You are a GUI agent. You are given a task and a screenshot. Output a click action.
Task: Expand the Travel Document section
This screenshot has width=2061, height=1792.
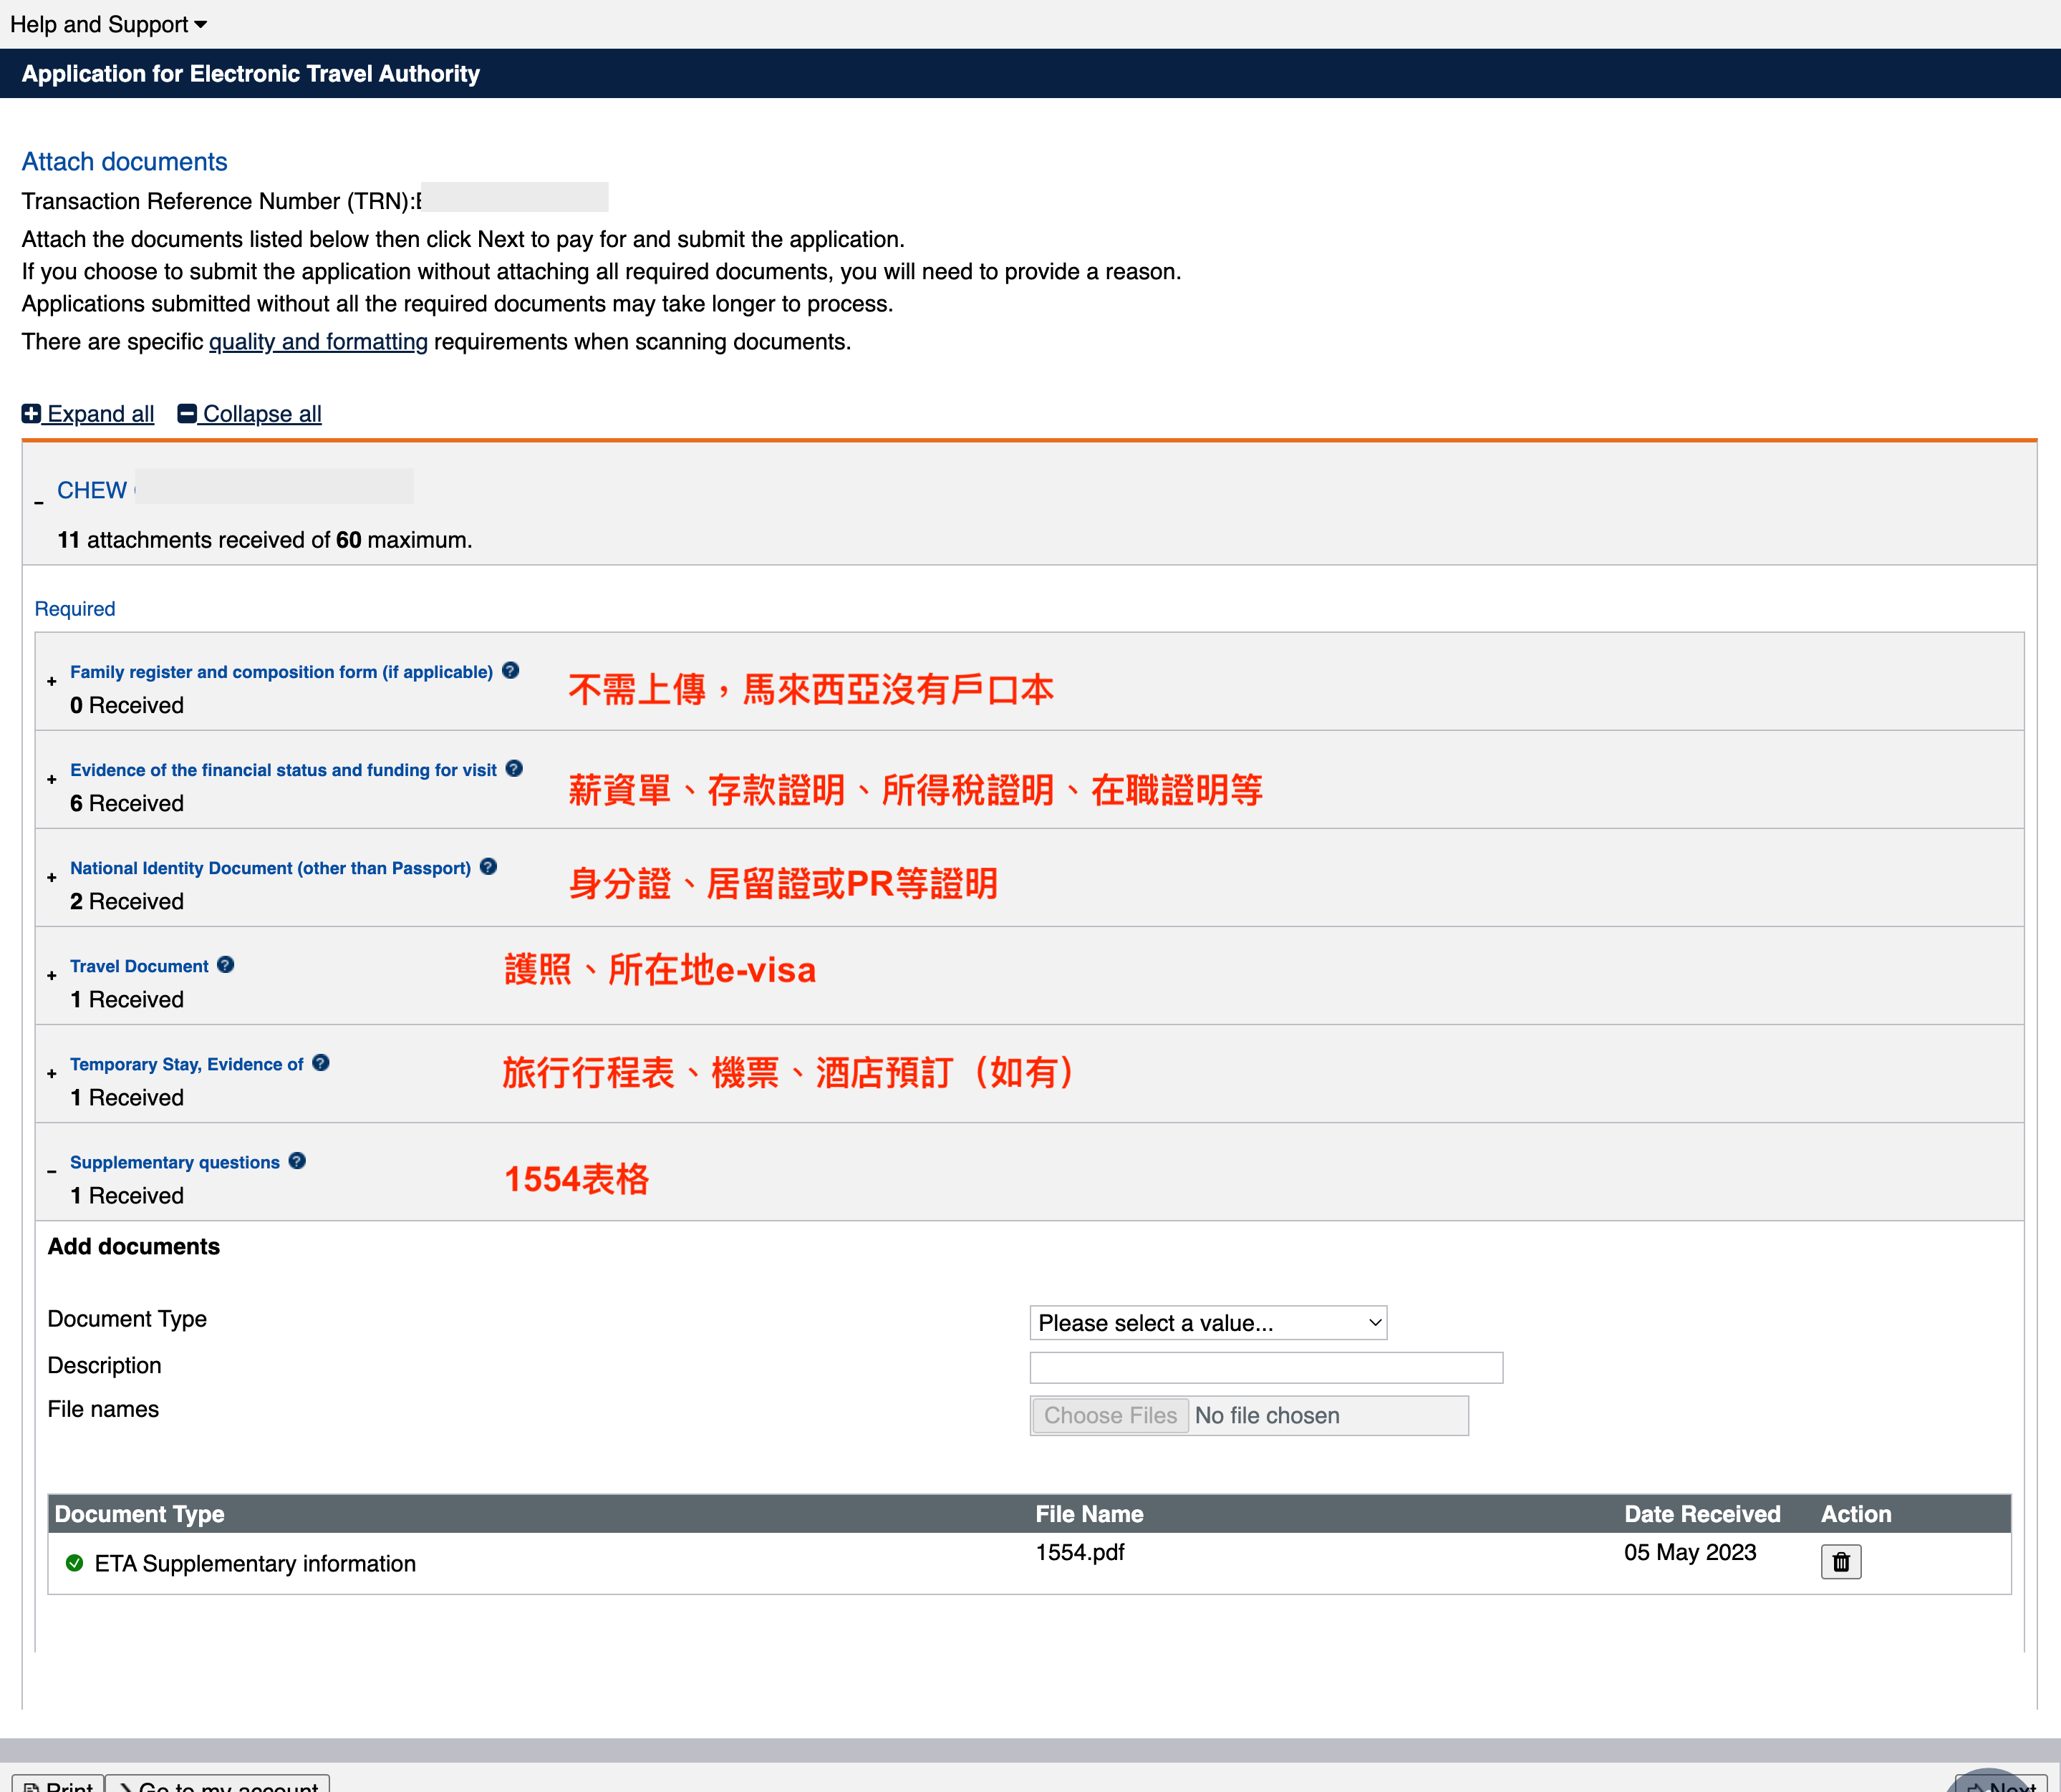(x=52, y=976)
